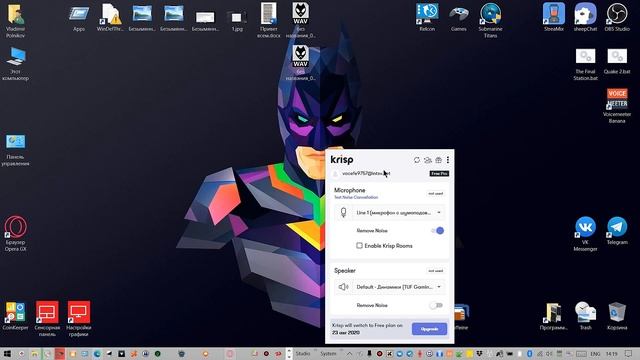Click the speaker icon in Krisp

pyautogui.click(x=343, y=287)
